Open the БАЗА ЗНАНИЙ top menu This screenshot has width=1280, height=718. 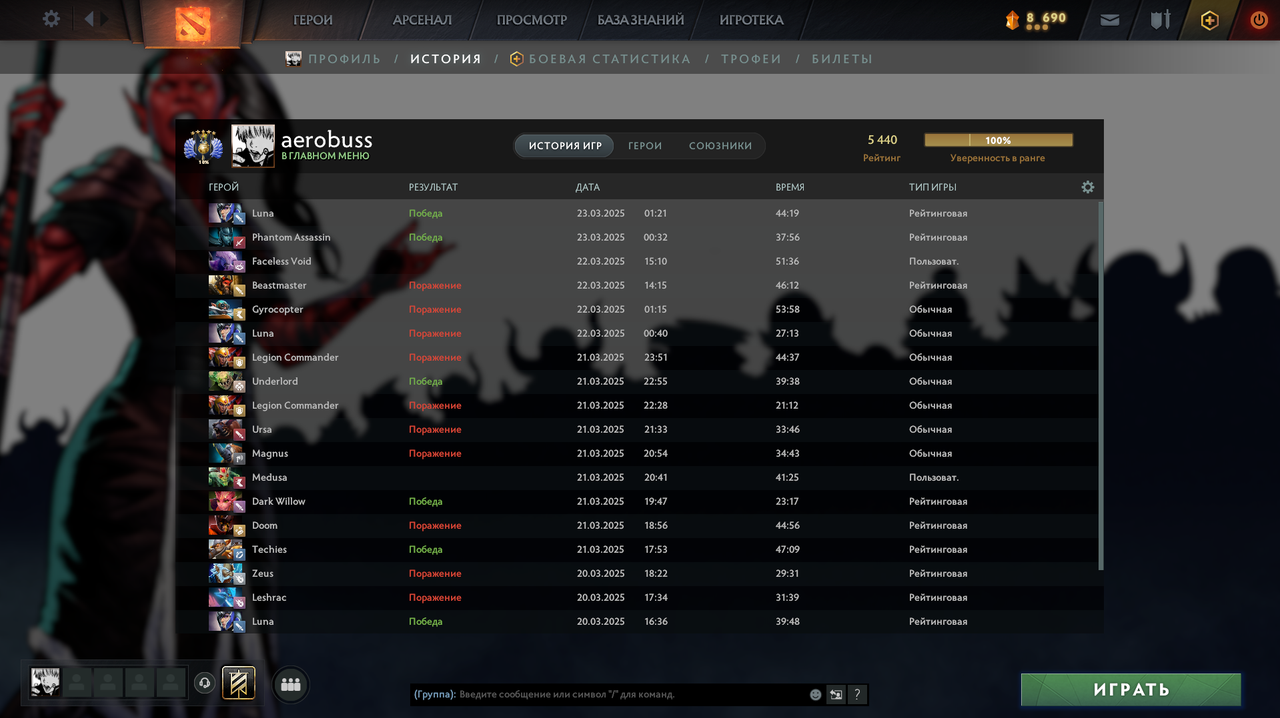641,20
